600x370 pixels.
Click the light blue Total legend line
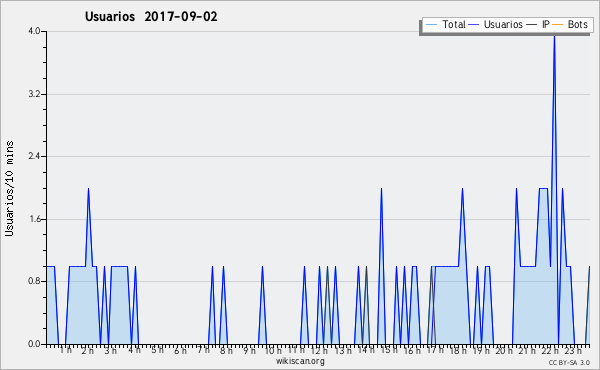tap(431, 25)
